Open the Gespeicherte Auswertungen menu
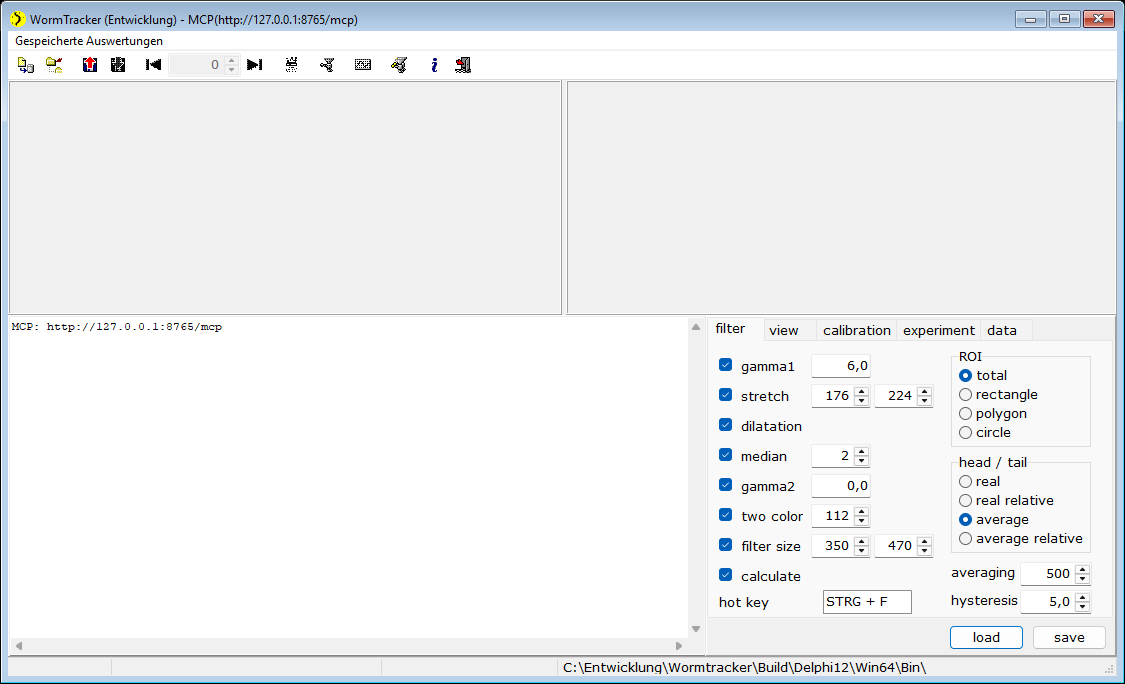Screen dimensions: 1125x684 [x=89, y=41]
